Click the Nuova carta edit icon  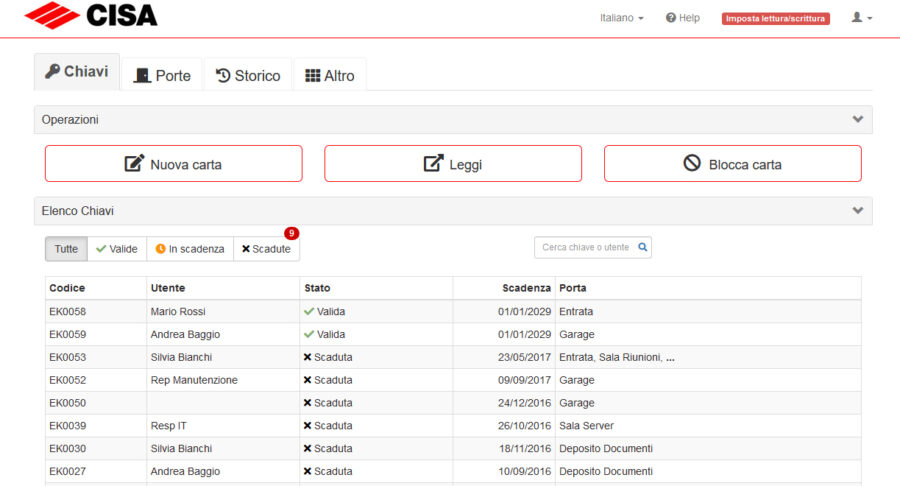[134, 164]
